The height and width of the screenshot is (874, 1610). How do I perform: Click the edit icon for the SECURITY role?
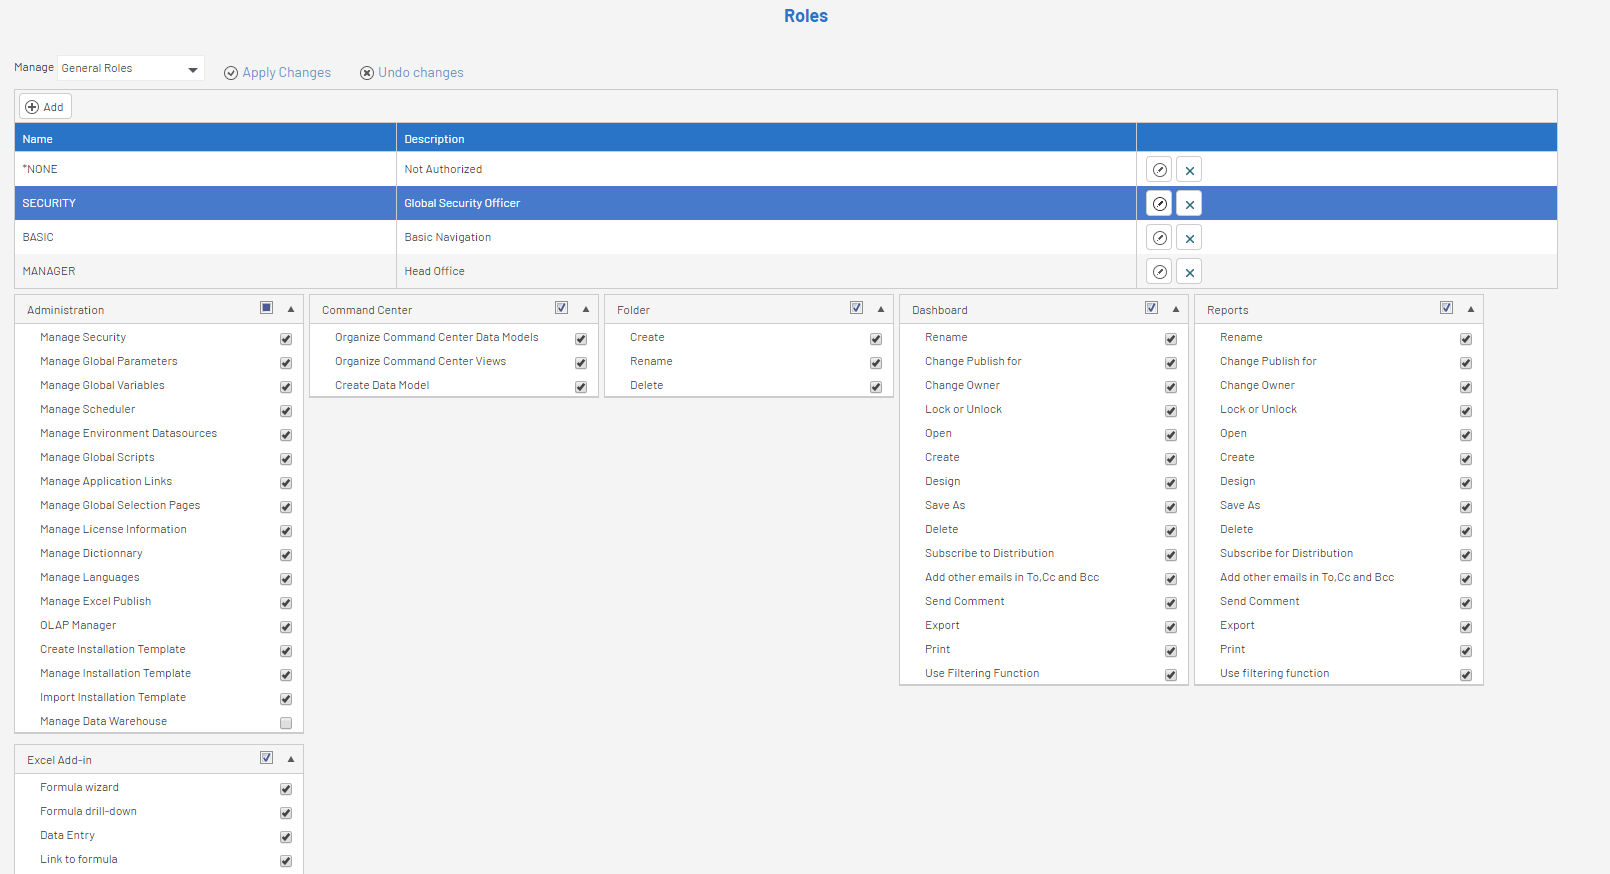point(1159,204)
